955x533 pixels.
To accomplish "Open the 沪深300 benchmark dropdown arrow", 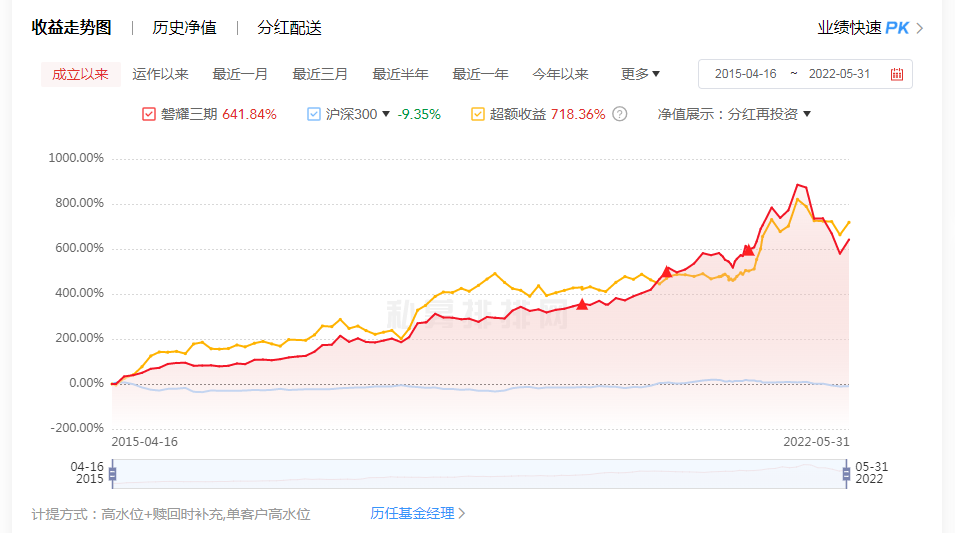I will (x=386, y=114).
